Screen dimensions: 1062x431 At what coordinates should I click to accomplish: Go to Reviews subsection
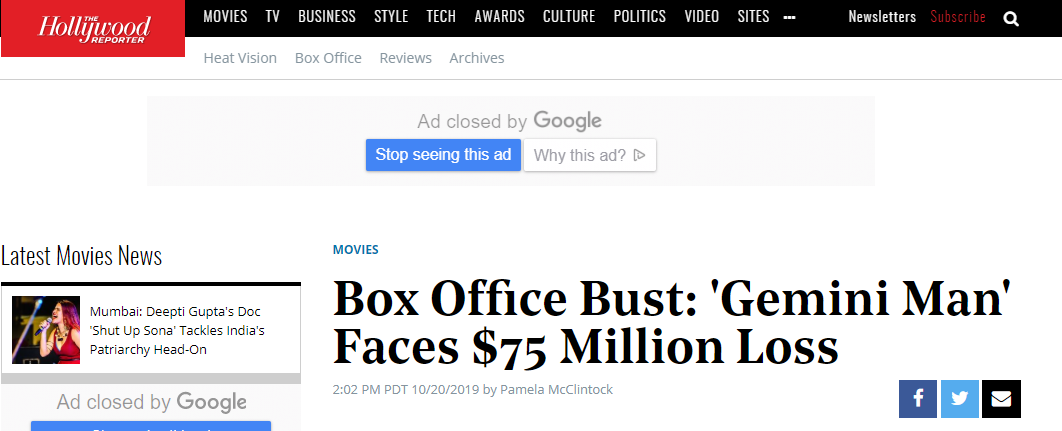405,58
